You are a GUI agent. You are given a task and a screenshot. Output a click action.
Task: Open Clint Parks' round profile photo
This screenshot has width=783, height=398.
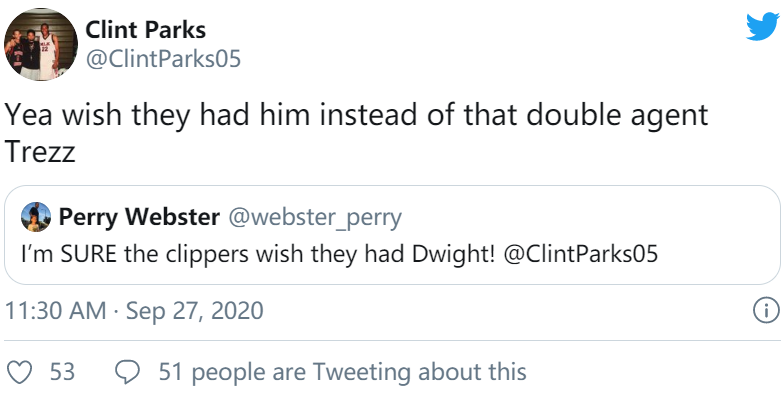(41, 44)
